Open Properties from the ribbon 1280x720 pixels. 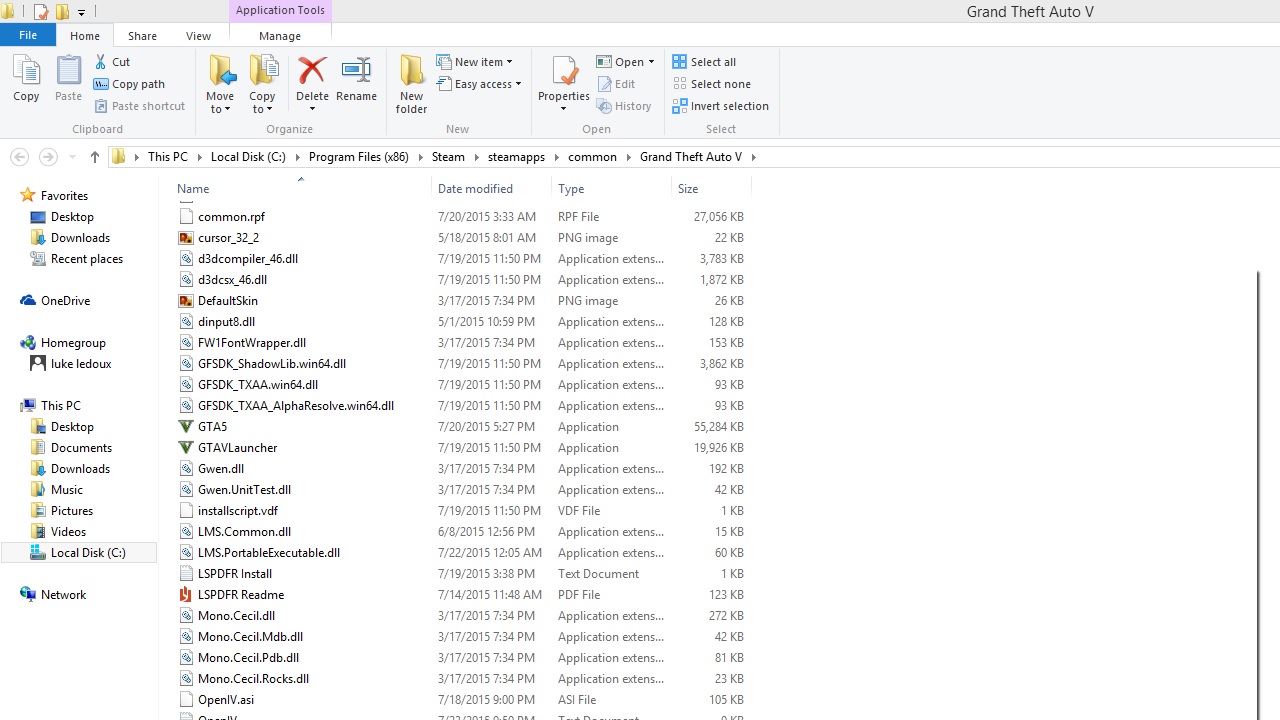point(564,80)
